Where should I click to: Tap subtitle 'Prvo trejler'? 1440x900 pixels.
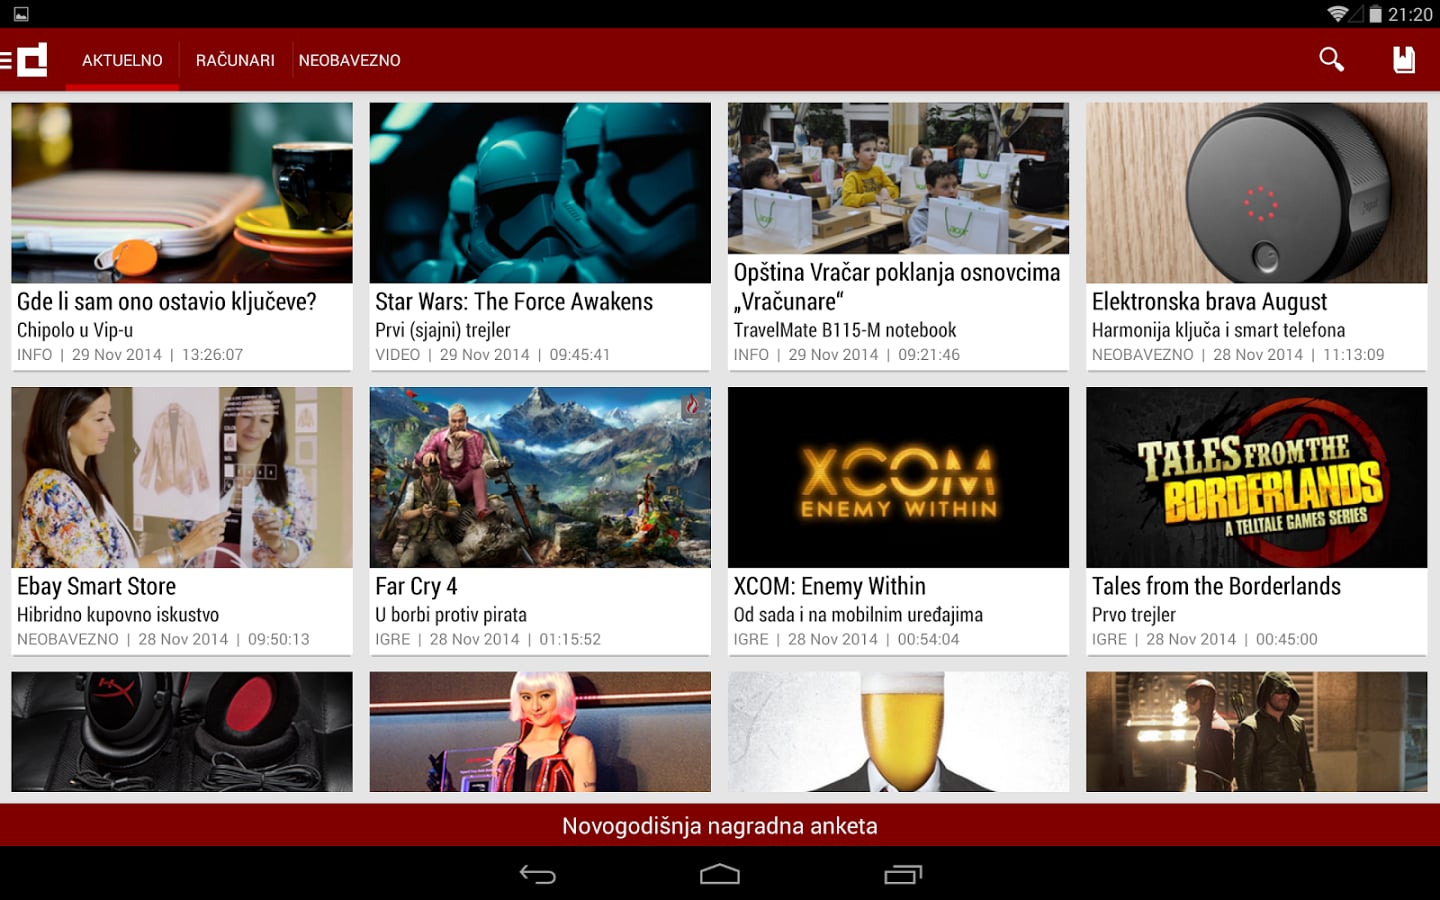[1133, 615]
